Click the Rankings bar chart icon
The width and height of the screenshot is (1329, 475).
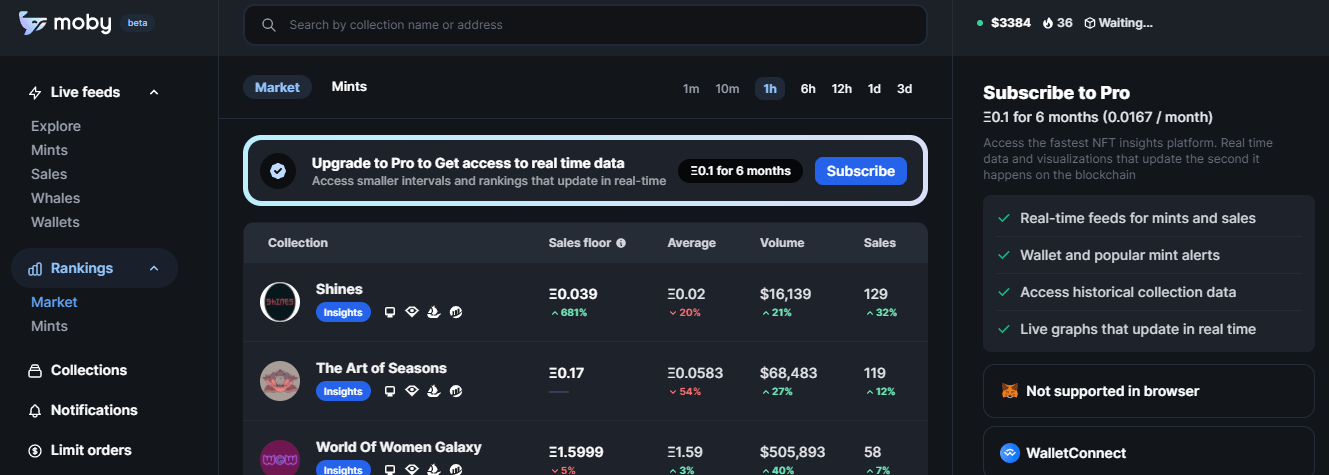coord(35,269)
